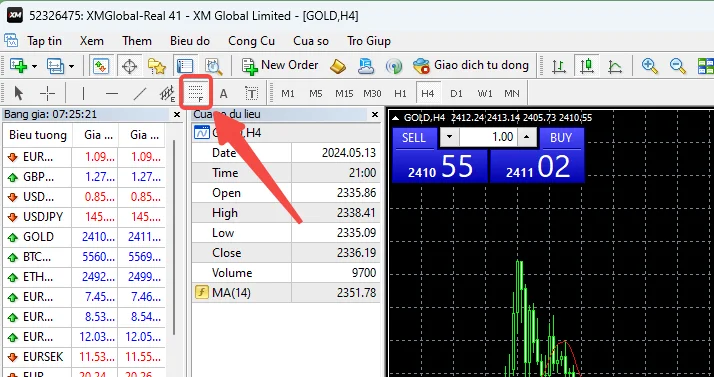Click the zoom in magnifier icon
The height and width of the screenshot is (377, 714).
click(649, 66)
